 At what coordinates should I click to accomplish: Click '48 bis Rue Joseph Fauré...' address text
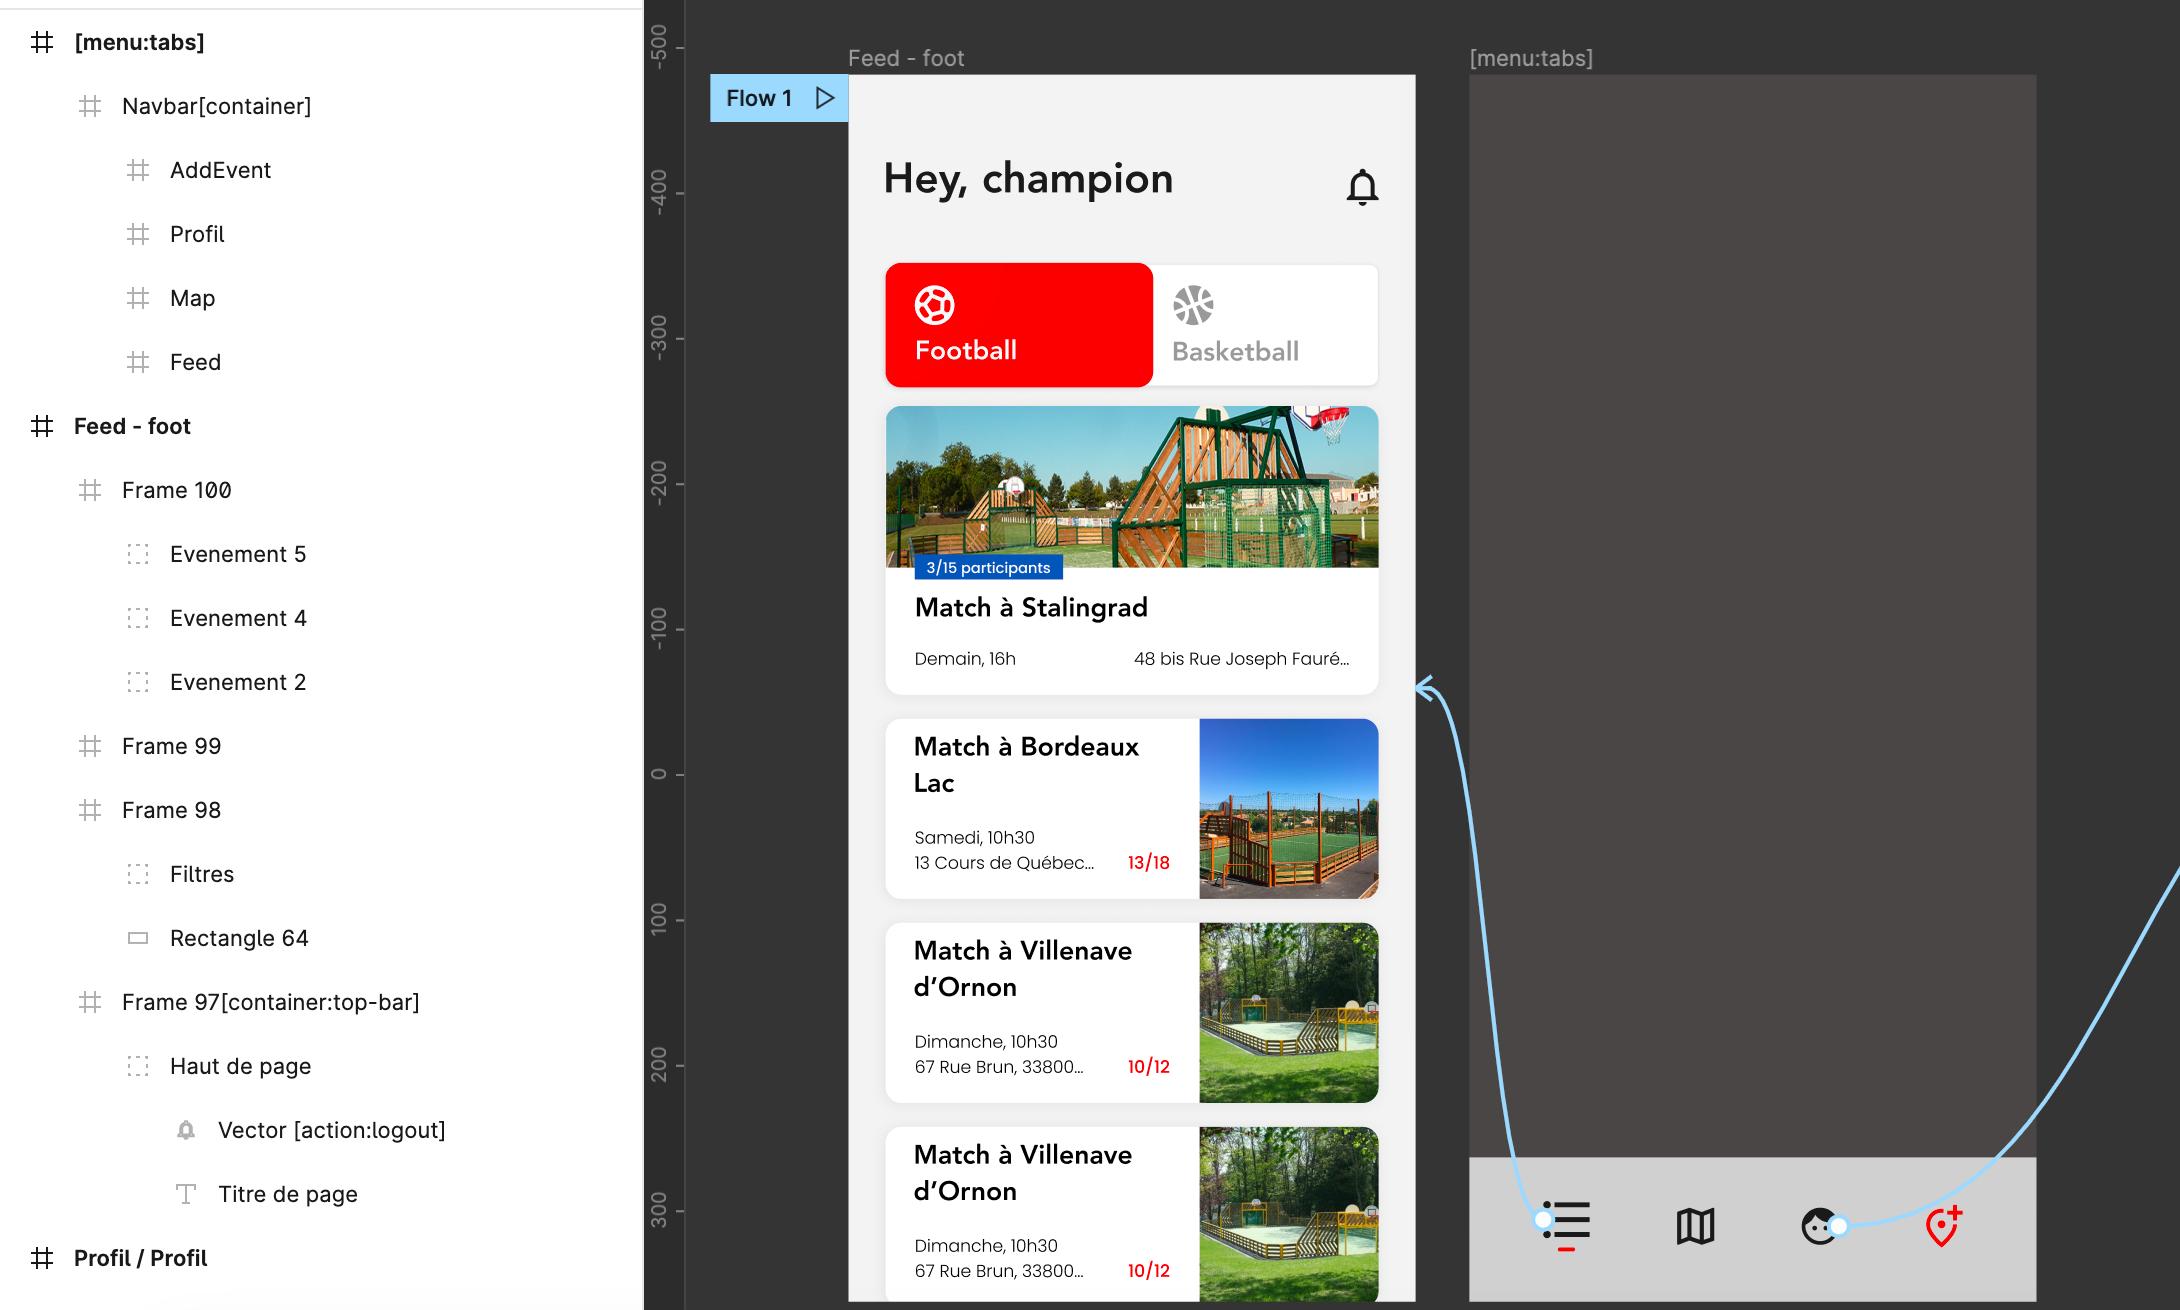[x=1241, y=658]
